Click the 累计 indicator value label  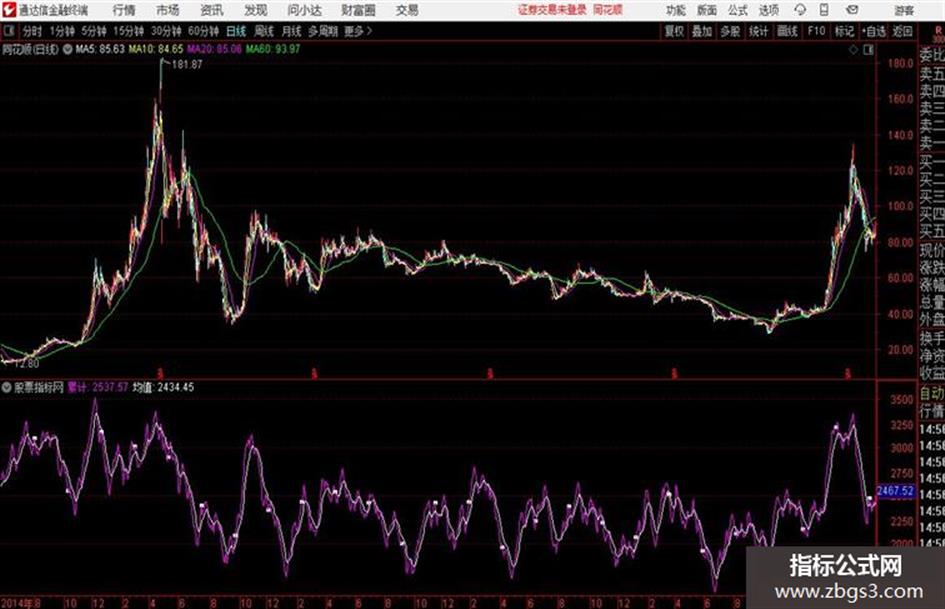[x=98, y=387]
